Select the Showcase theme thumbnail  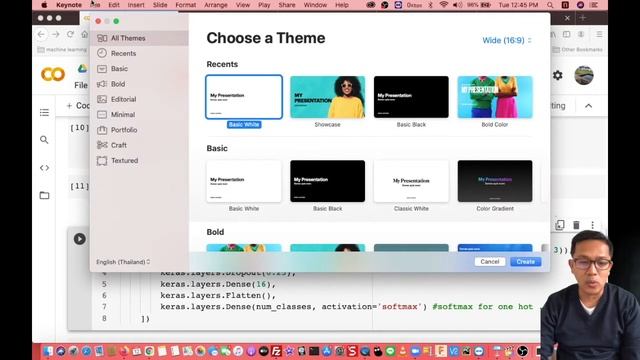tap(327, 97)
